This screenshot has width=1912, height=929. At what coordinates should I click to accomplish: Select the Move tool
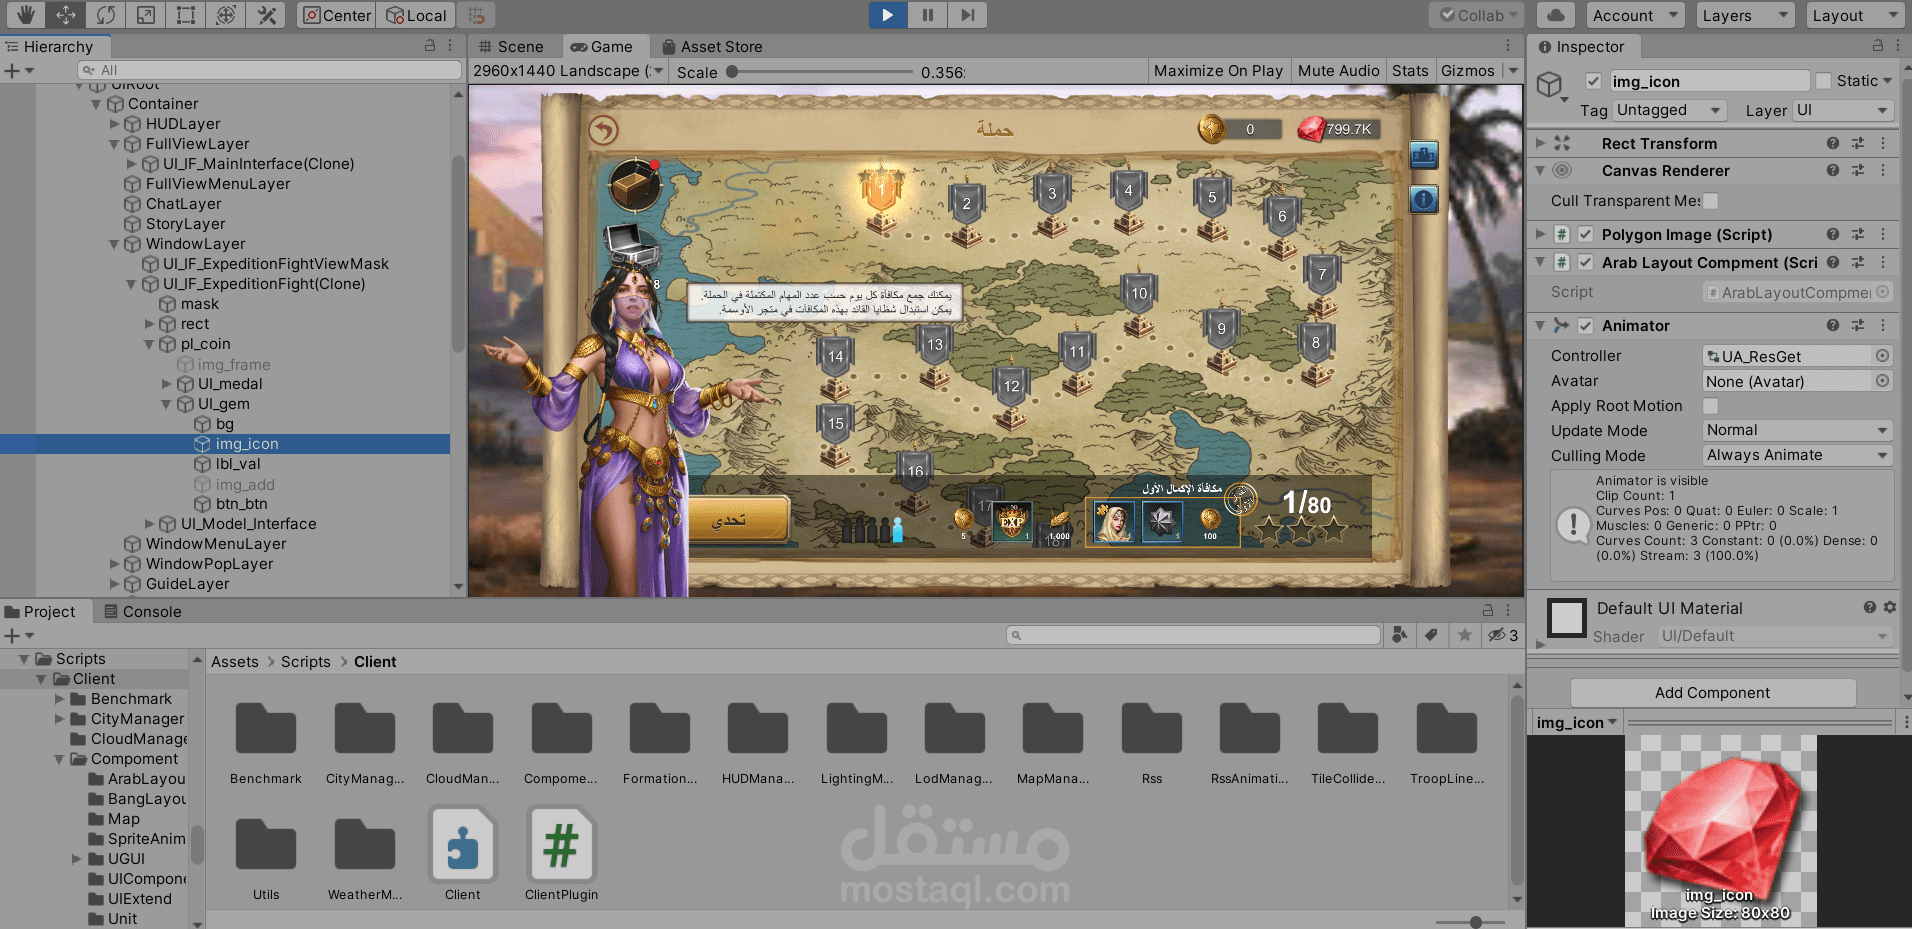click(65, 15)
